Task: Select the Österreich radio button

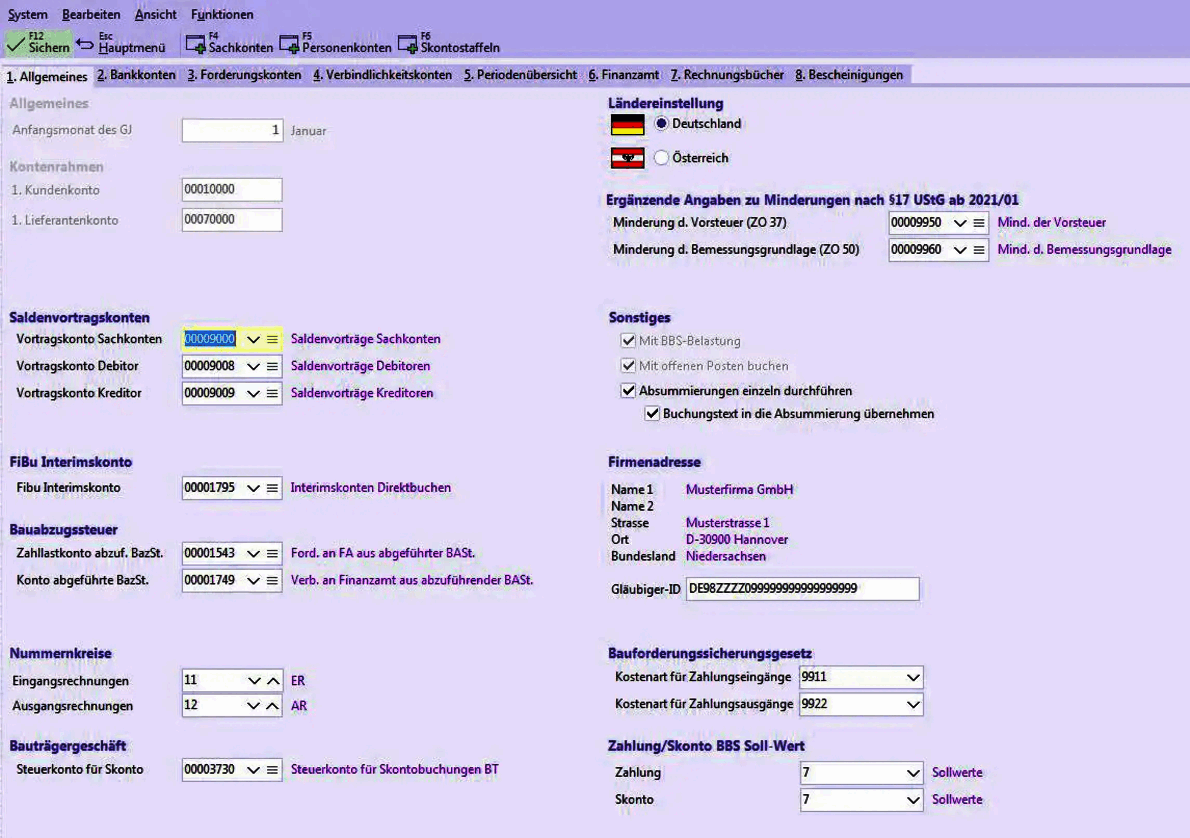Action: coord(660,156)
